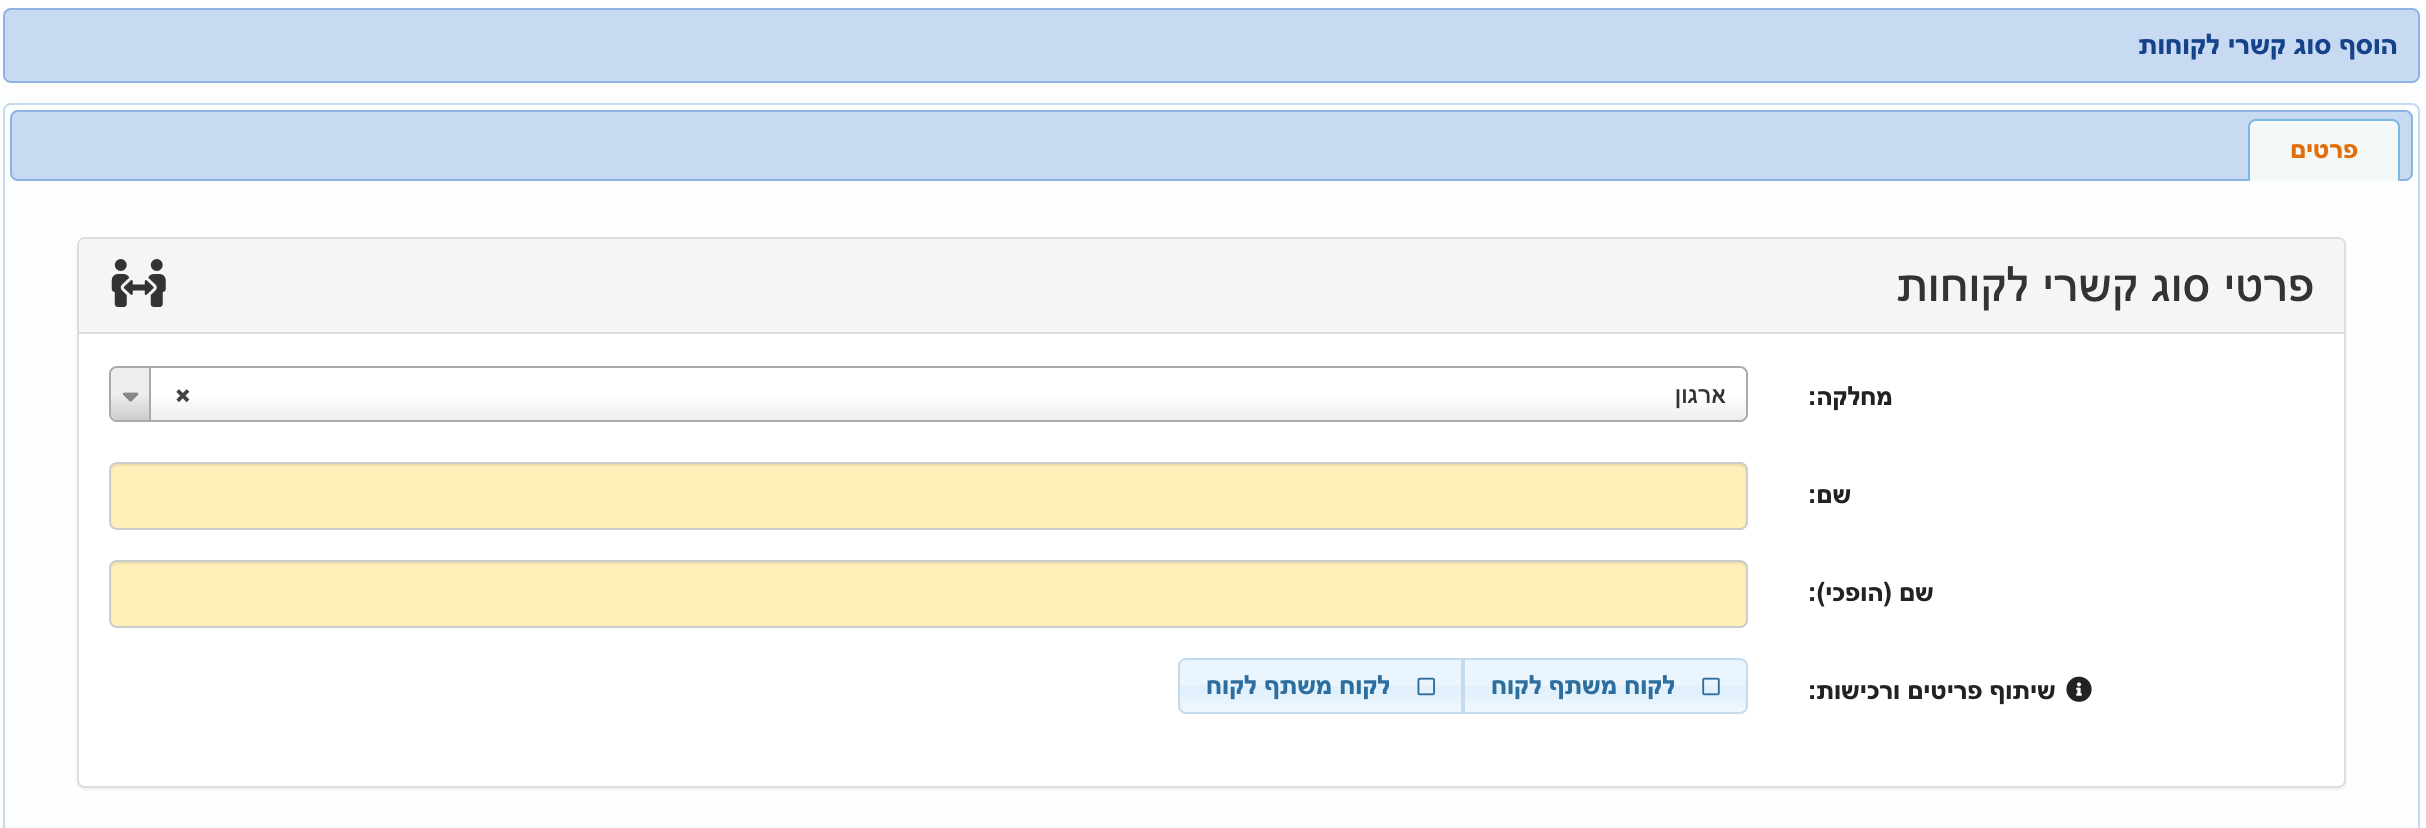Click the פרטי סוג קשרי לקוחות section heading
Image resolution: width=2426 pixels, height=828 pixels.
coord(2105,286)
